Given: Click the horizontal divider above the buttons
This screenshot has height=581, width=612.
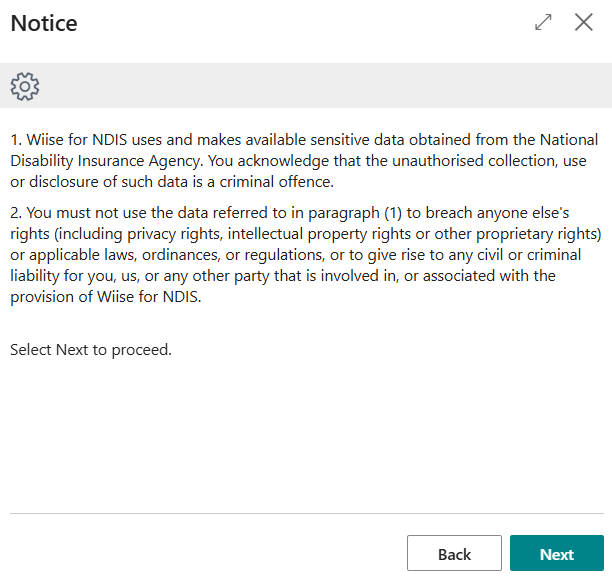Looking at the screenshot, I should pos(307,513).
